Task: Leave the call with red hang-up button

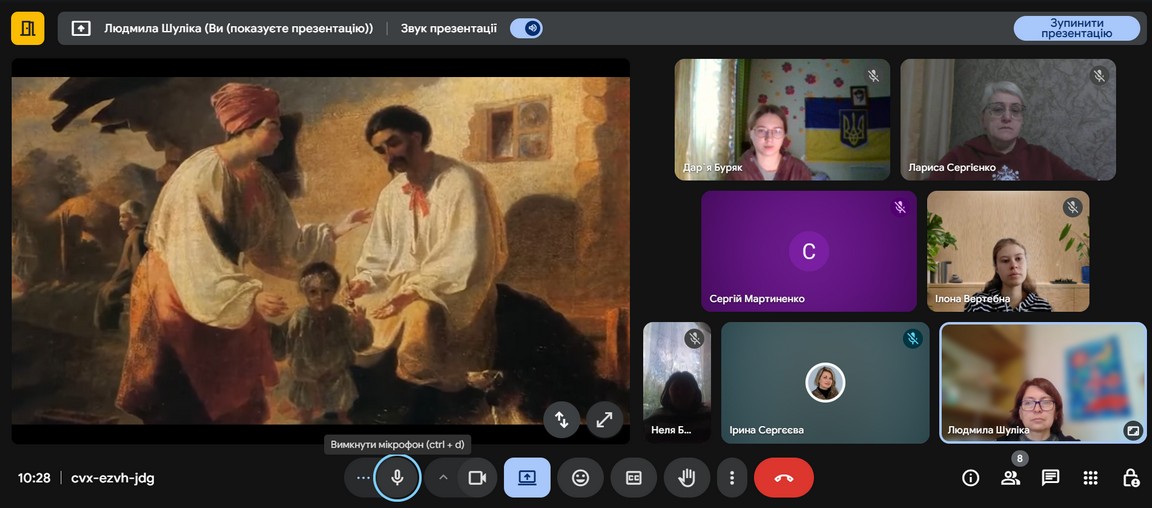Action: point(783,478)
